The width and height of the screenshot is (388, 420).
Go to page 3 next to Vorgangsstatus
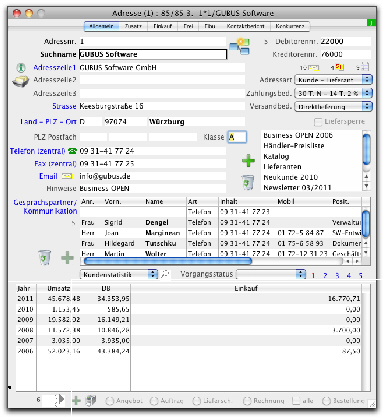337,276
